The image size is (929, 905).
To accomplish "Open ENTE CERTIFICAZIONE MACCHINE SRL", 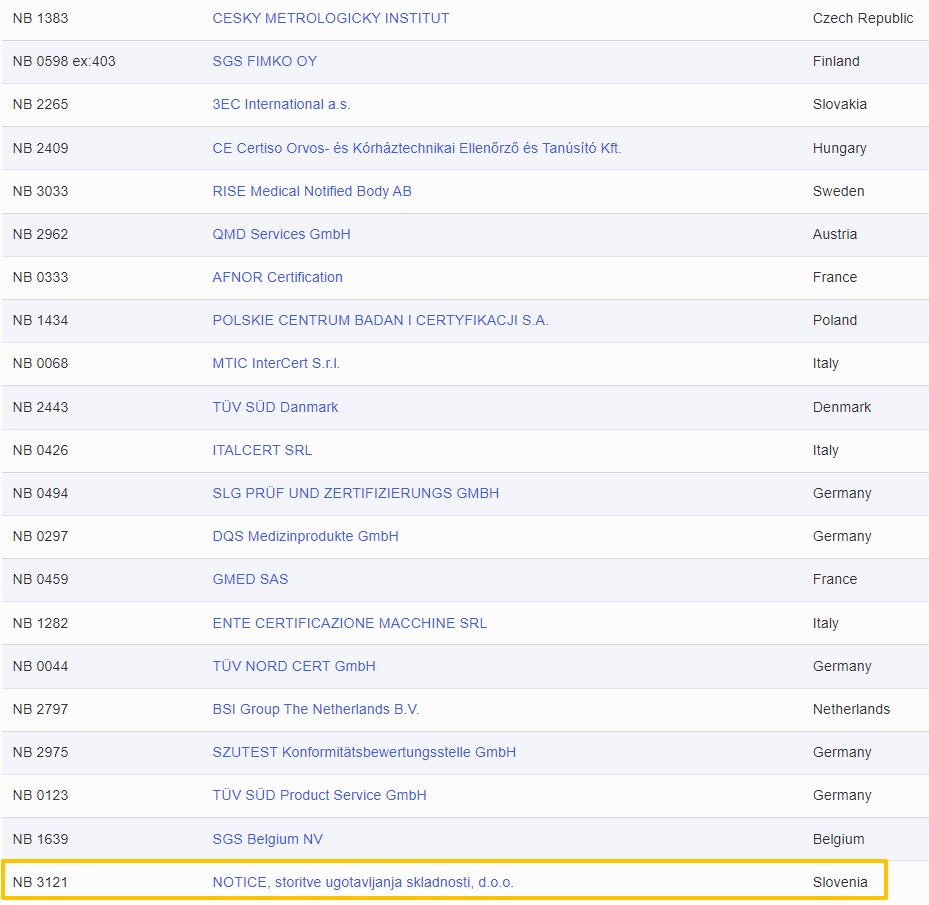I will [x=349, y=623].
